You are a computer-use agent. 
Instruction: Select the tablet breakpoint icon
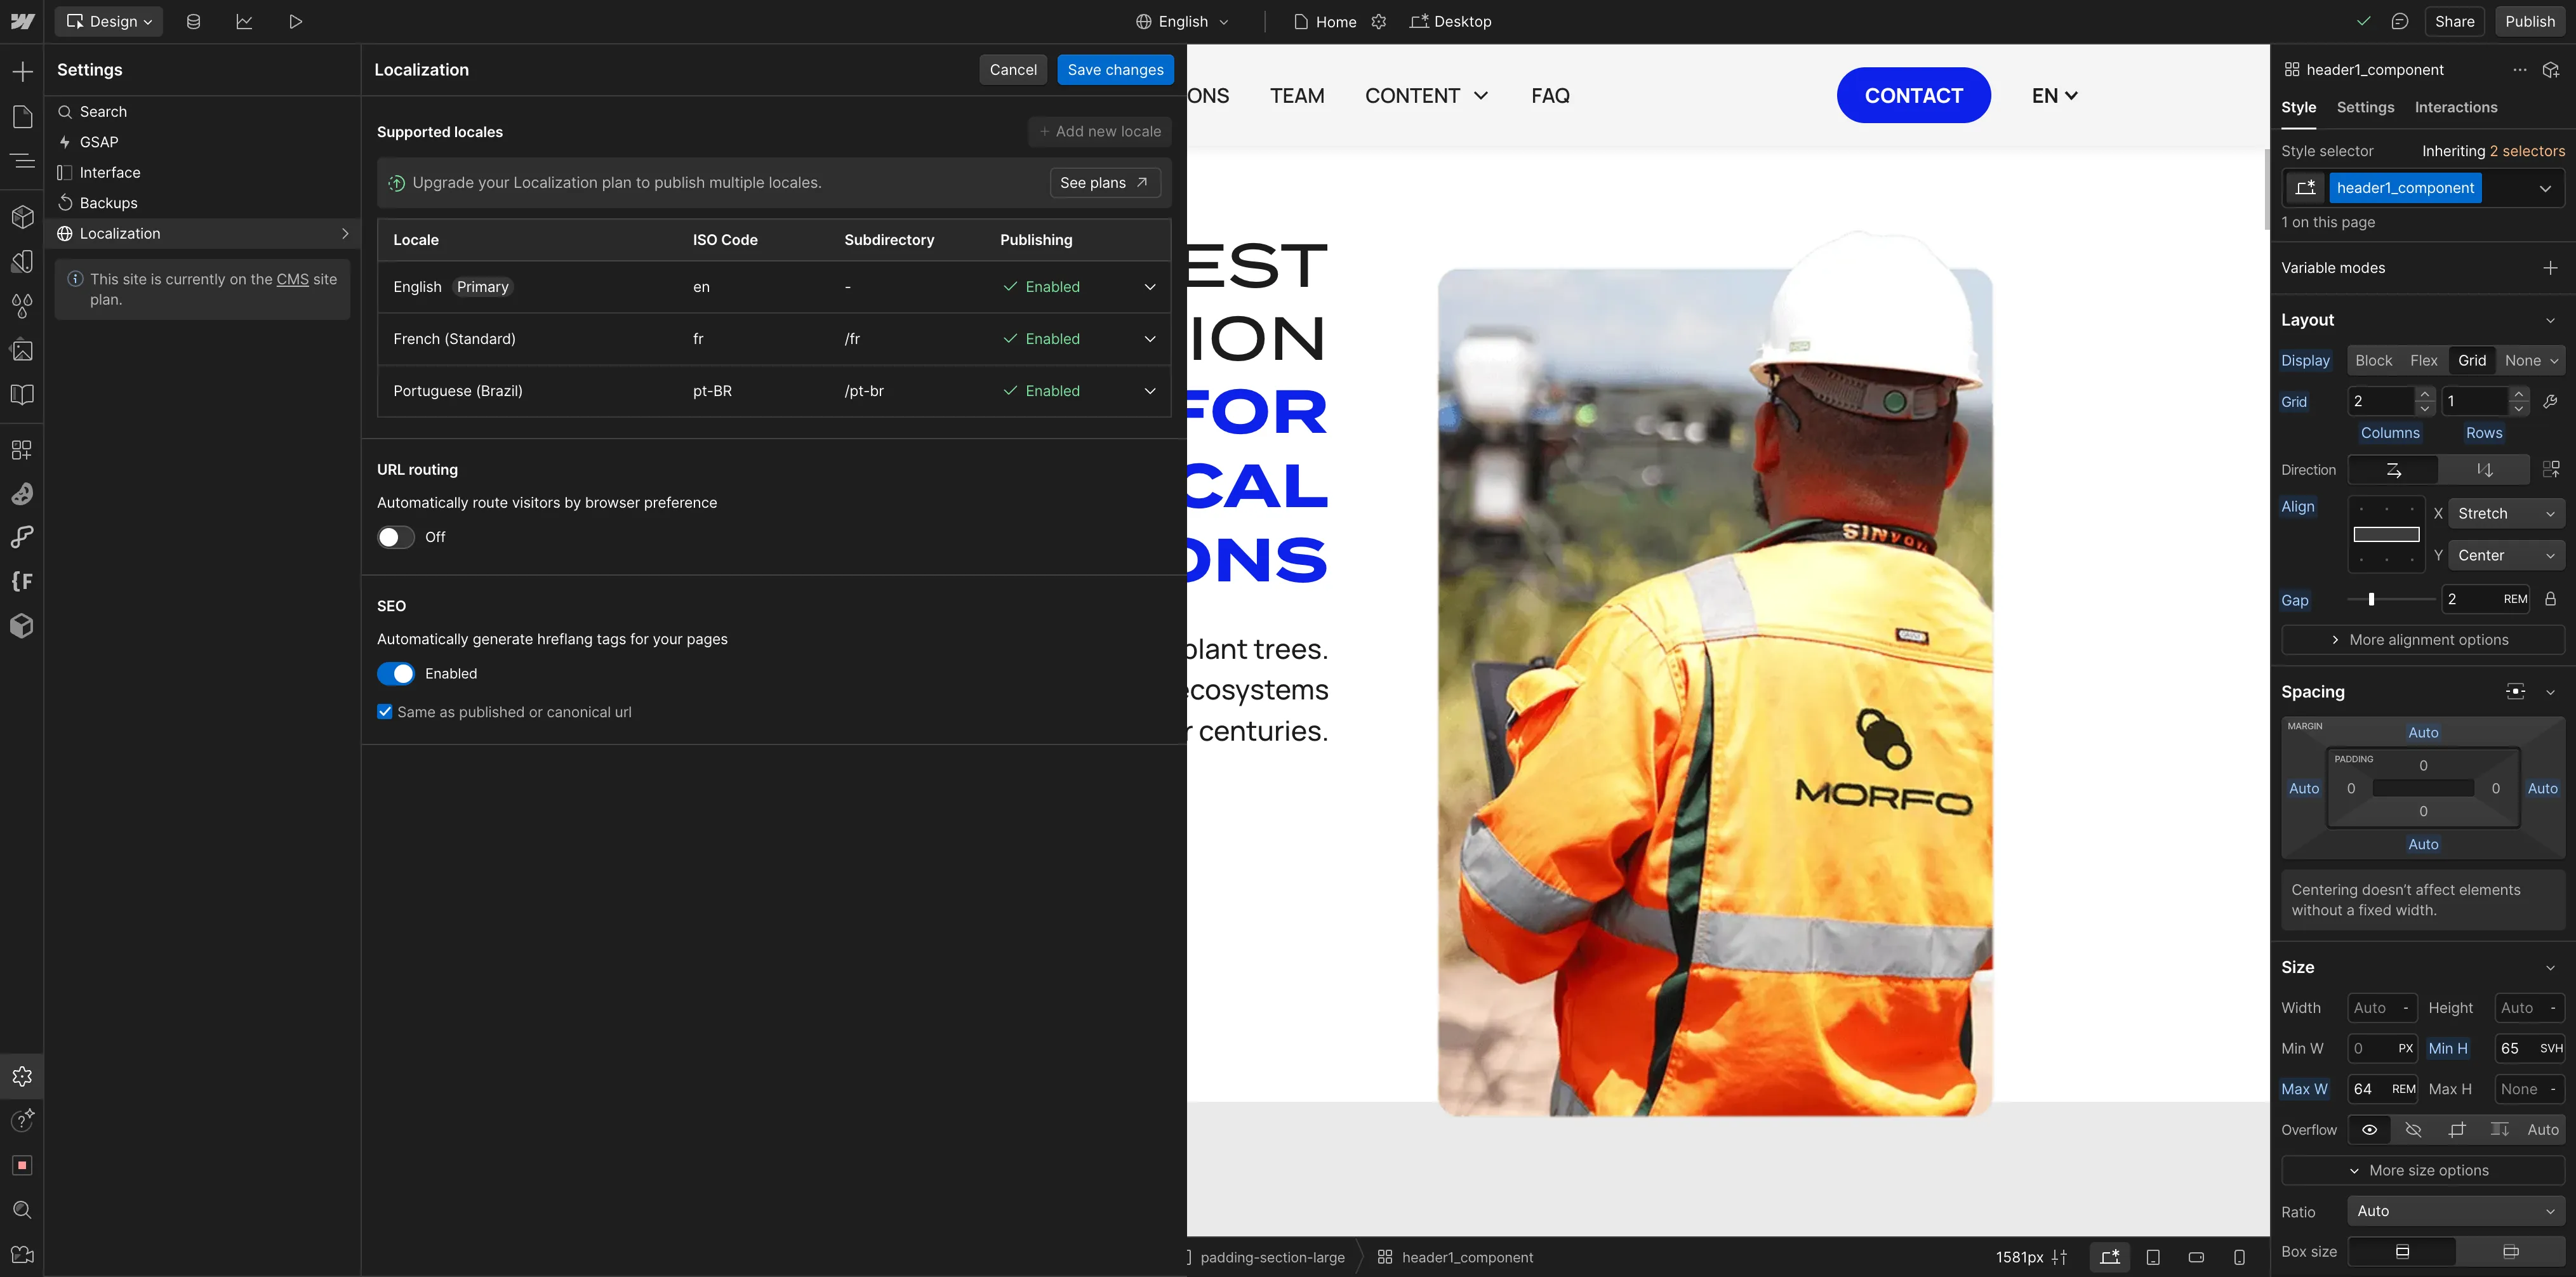pyautogui.click(x=2153, y=1257)
